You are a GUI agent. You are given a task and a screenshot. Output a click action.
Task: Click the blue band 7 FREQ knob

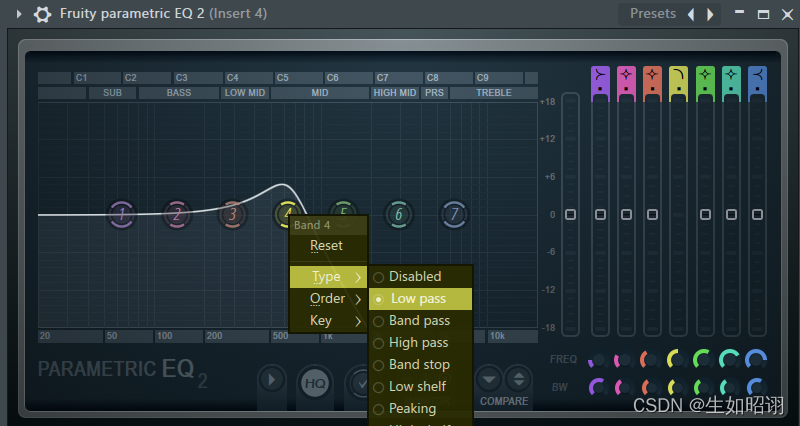click(756, 360)
